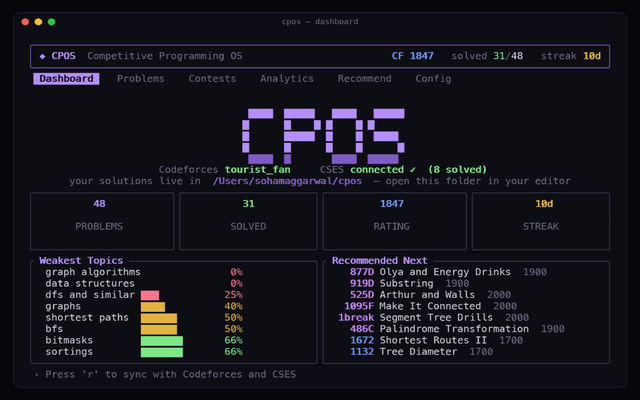Click the sync hint prompt line
Viewport: 640px width, 400px height.
(165, 374)
